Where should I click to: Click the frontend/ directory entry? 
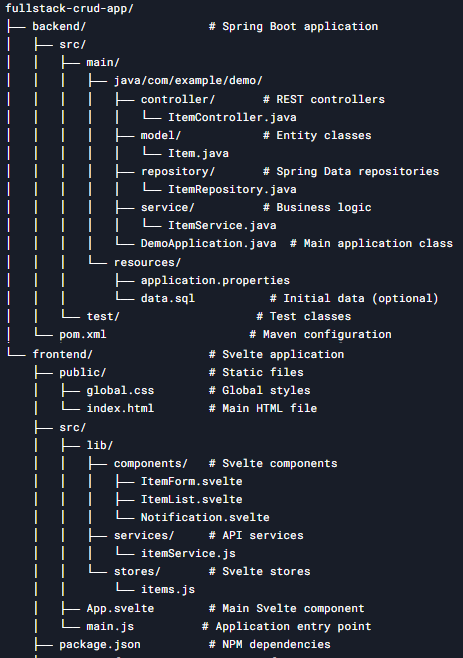click(x=63, y=354)
